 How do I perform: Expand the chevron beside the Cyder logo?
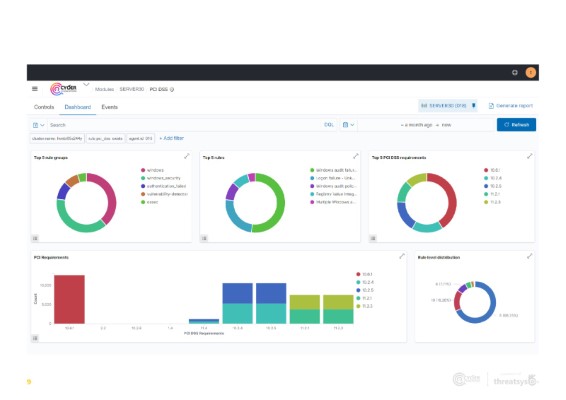(86, 84)
